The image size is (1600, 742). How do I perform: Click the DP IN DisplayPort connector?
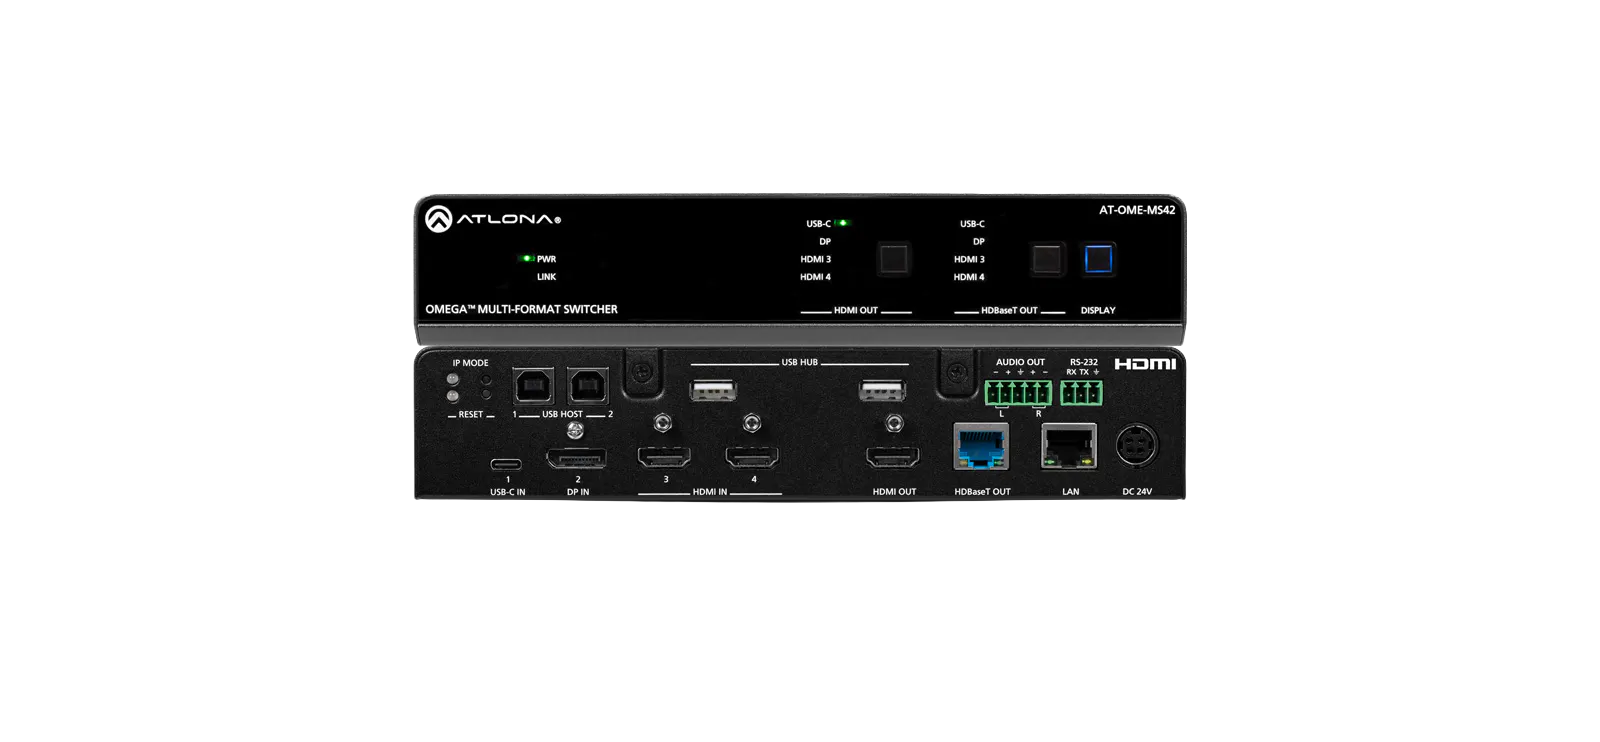[576, 459]
